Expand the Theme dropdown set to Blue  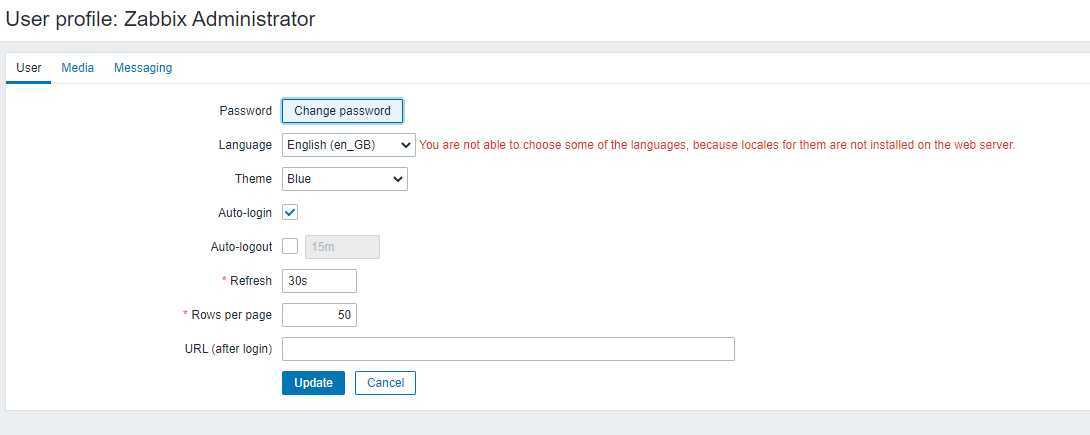344,179
